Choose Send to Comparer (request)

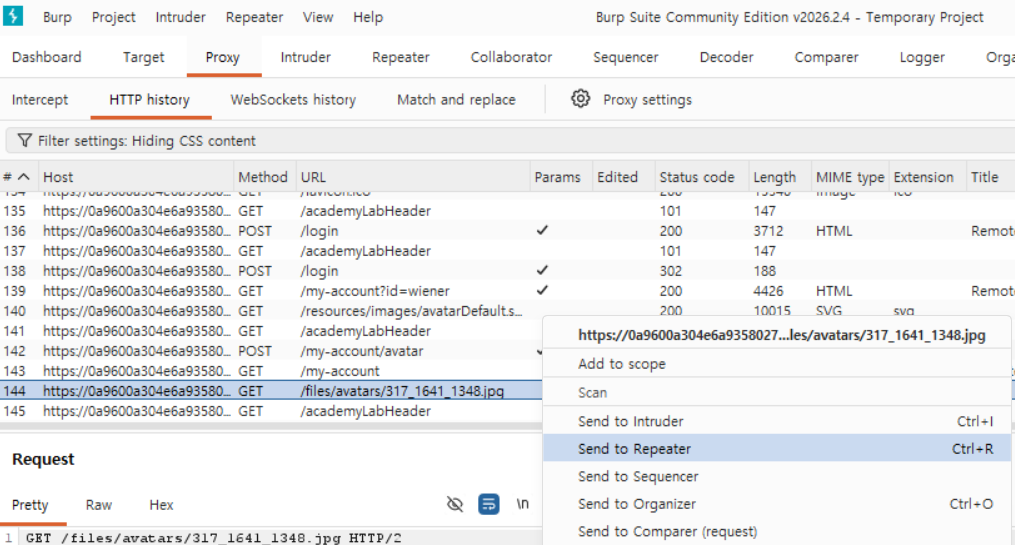(776, 531)
